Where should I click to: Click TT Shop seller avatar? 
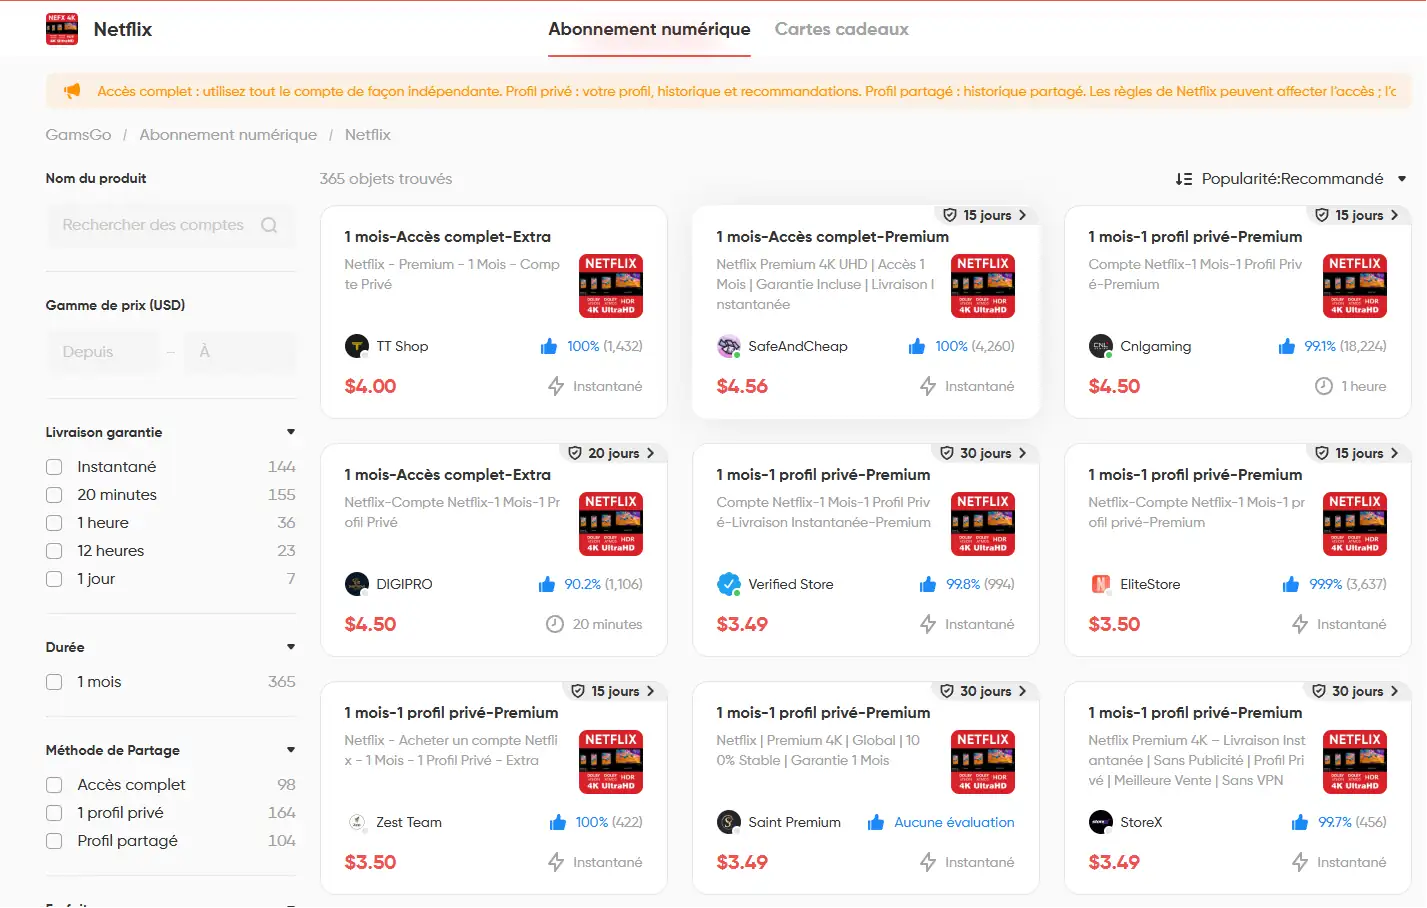(357, 346)
